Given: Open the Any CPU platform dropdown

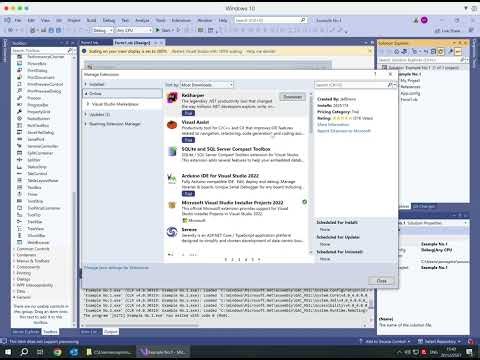Looking at the screenshot, I should point(134,30).
